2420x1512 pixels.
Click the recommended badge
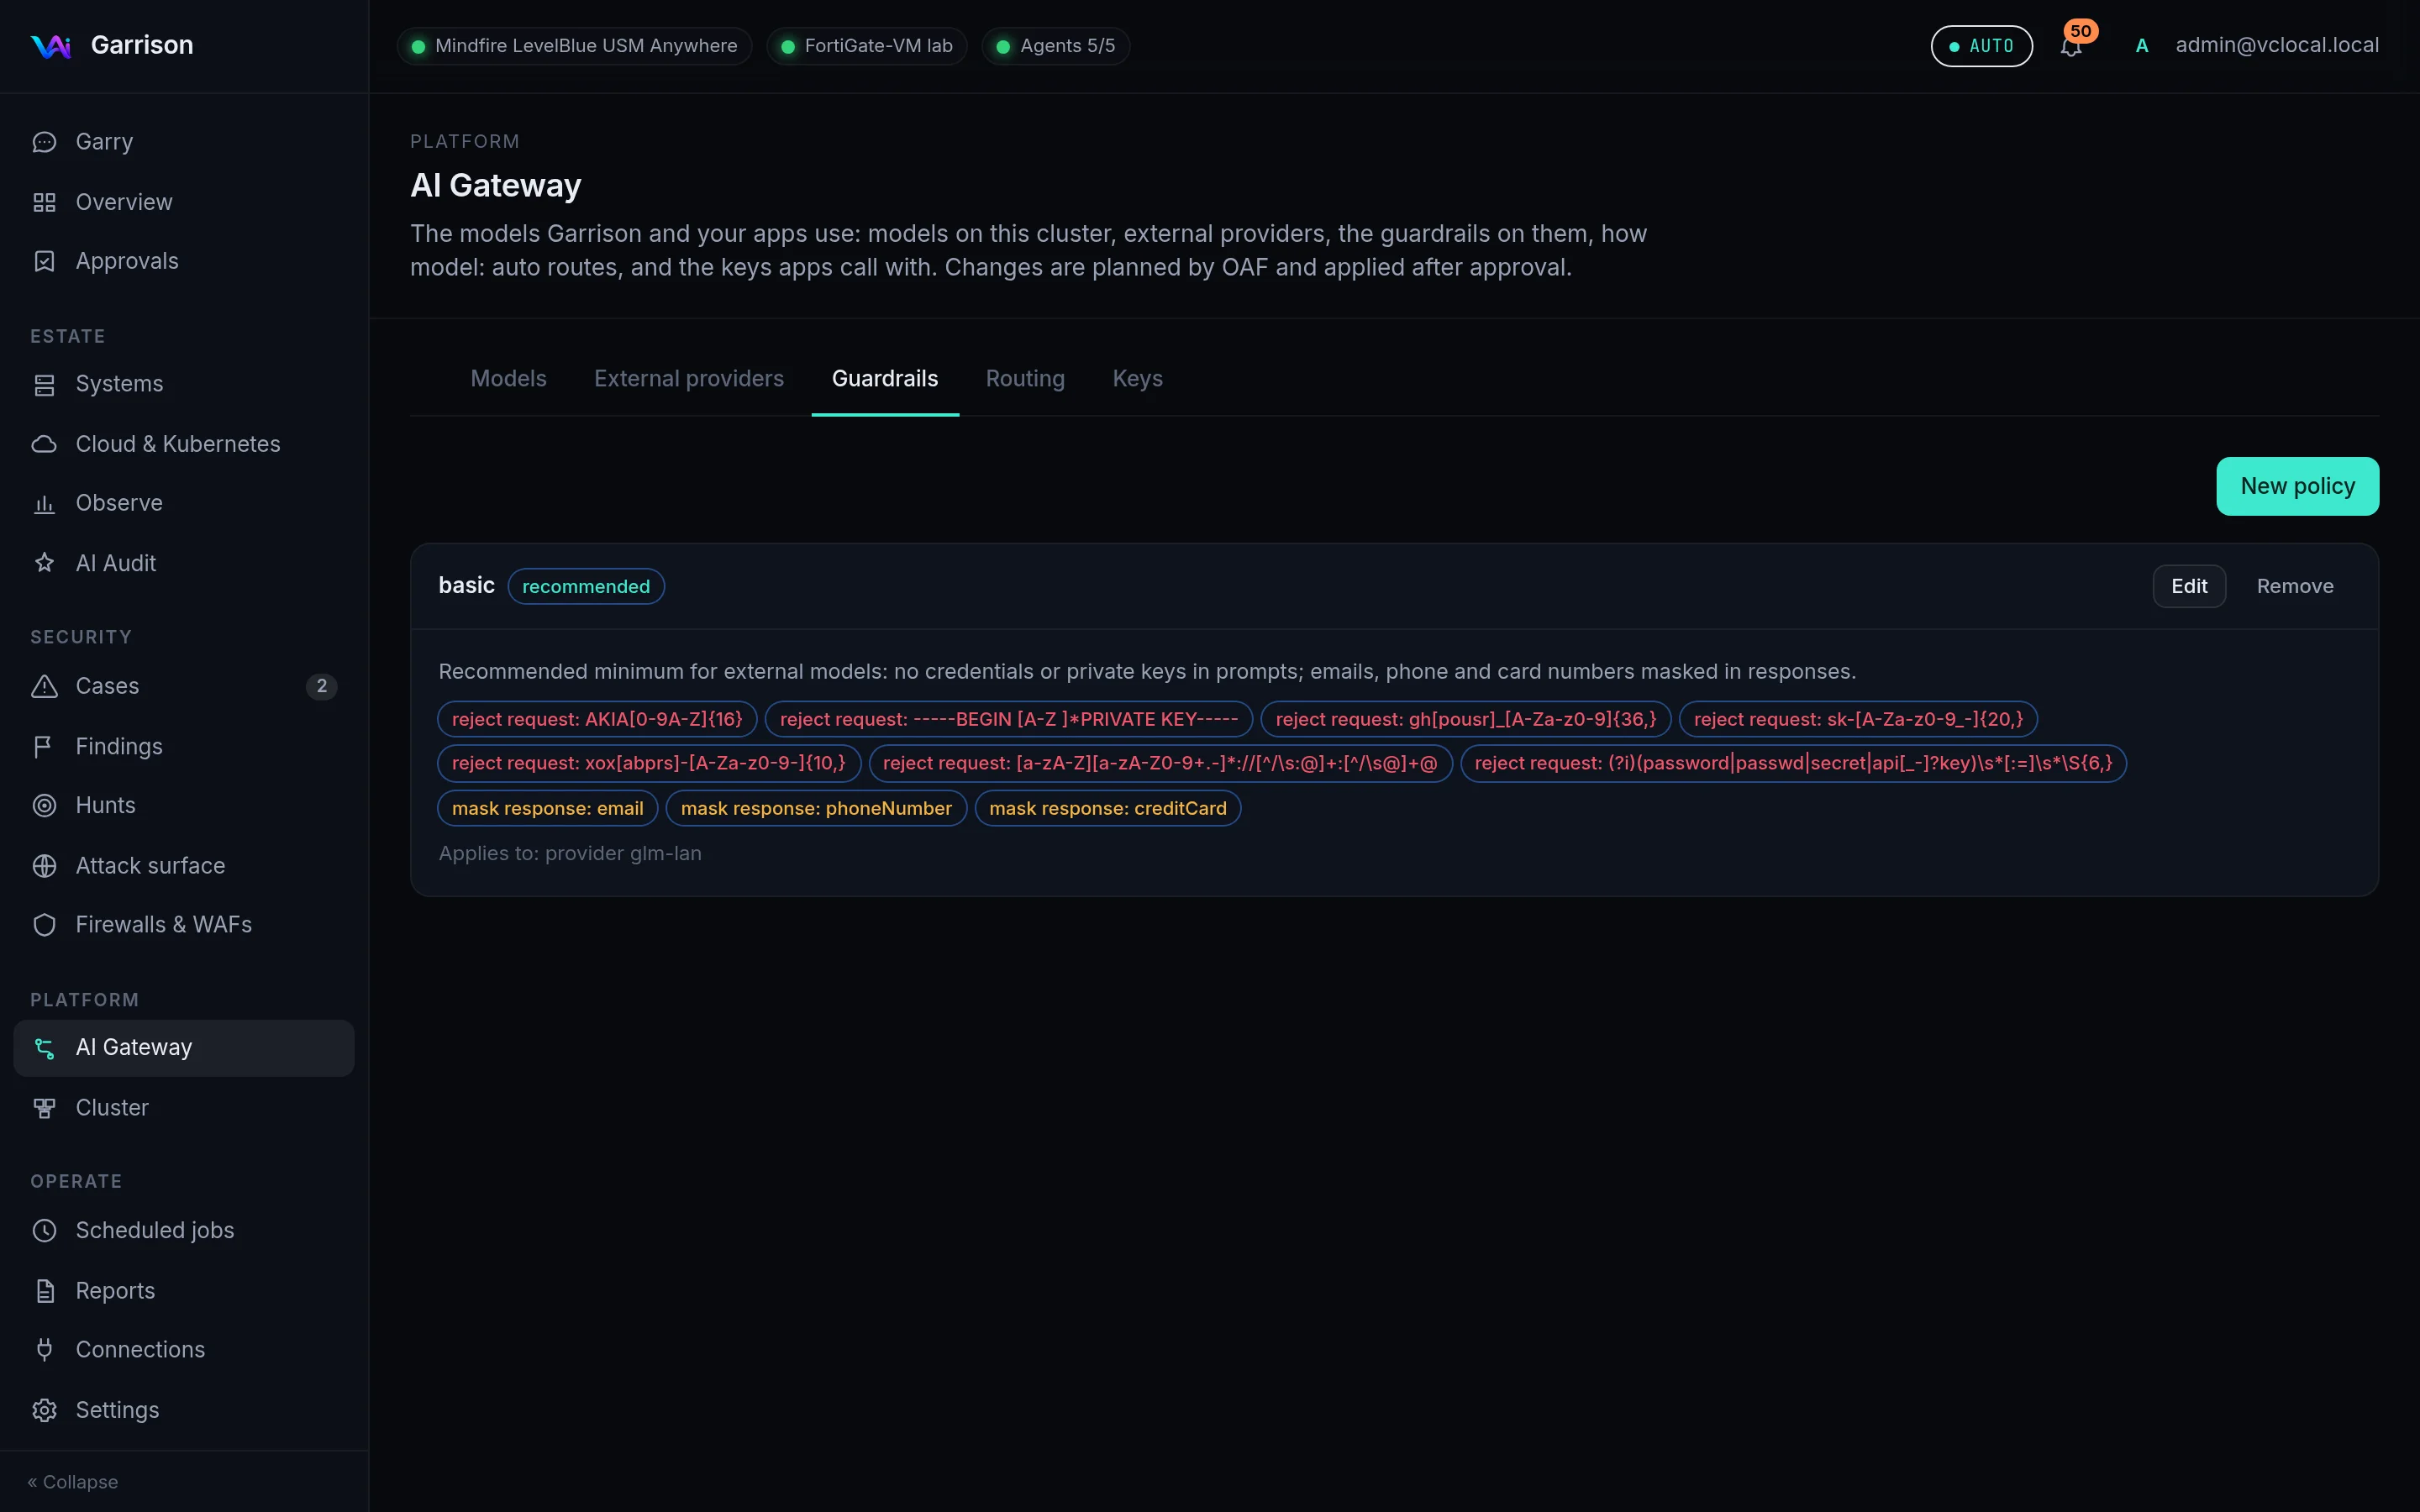tap(586, 586)
